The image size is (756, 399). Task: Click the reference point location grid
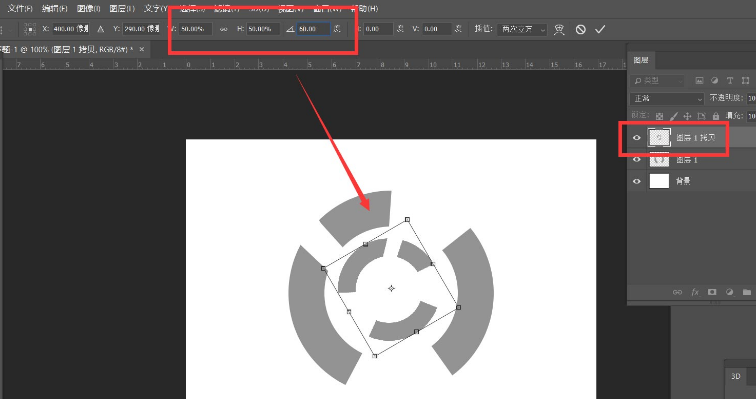[x=30, y=29]
